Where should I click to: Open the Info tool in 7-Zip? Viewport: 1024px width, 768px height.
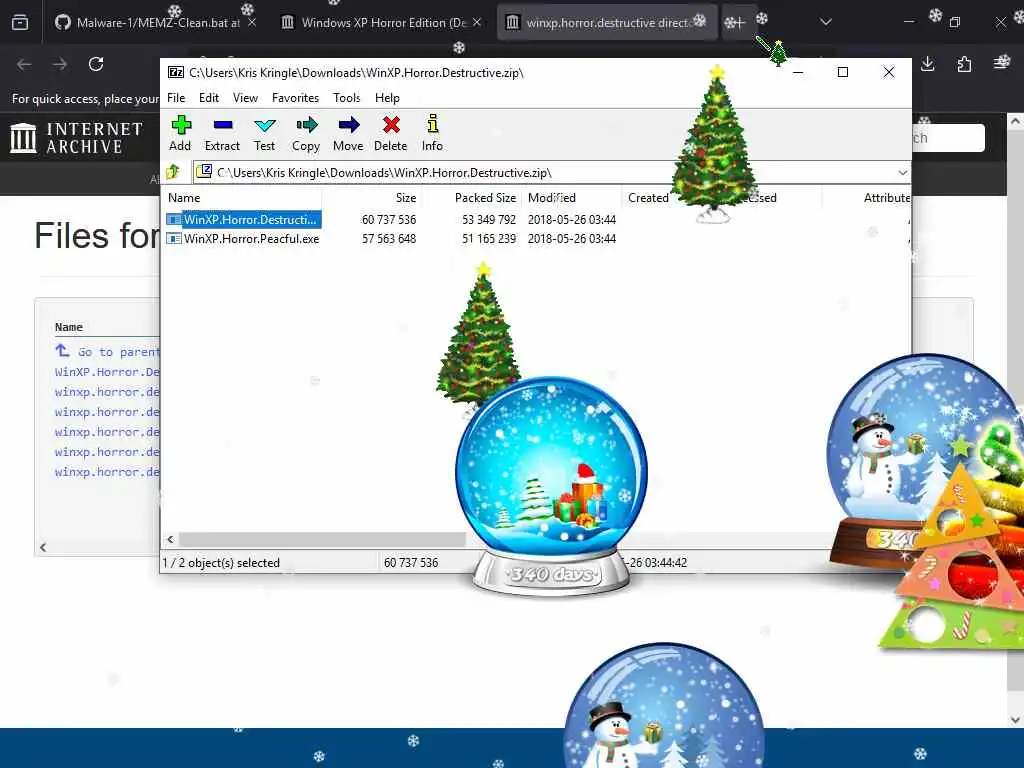(432, 134)
